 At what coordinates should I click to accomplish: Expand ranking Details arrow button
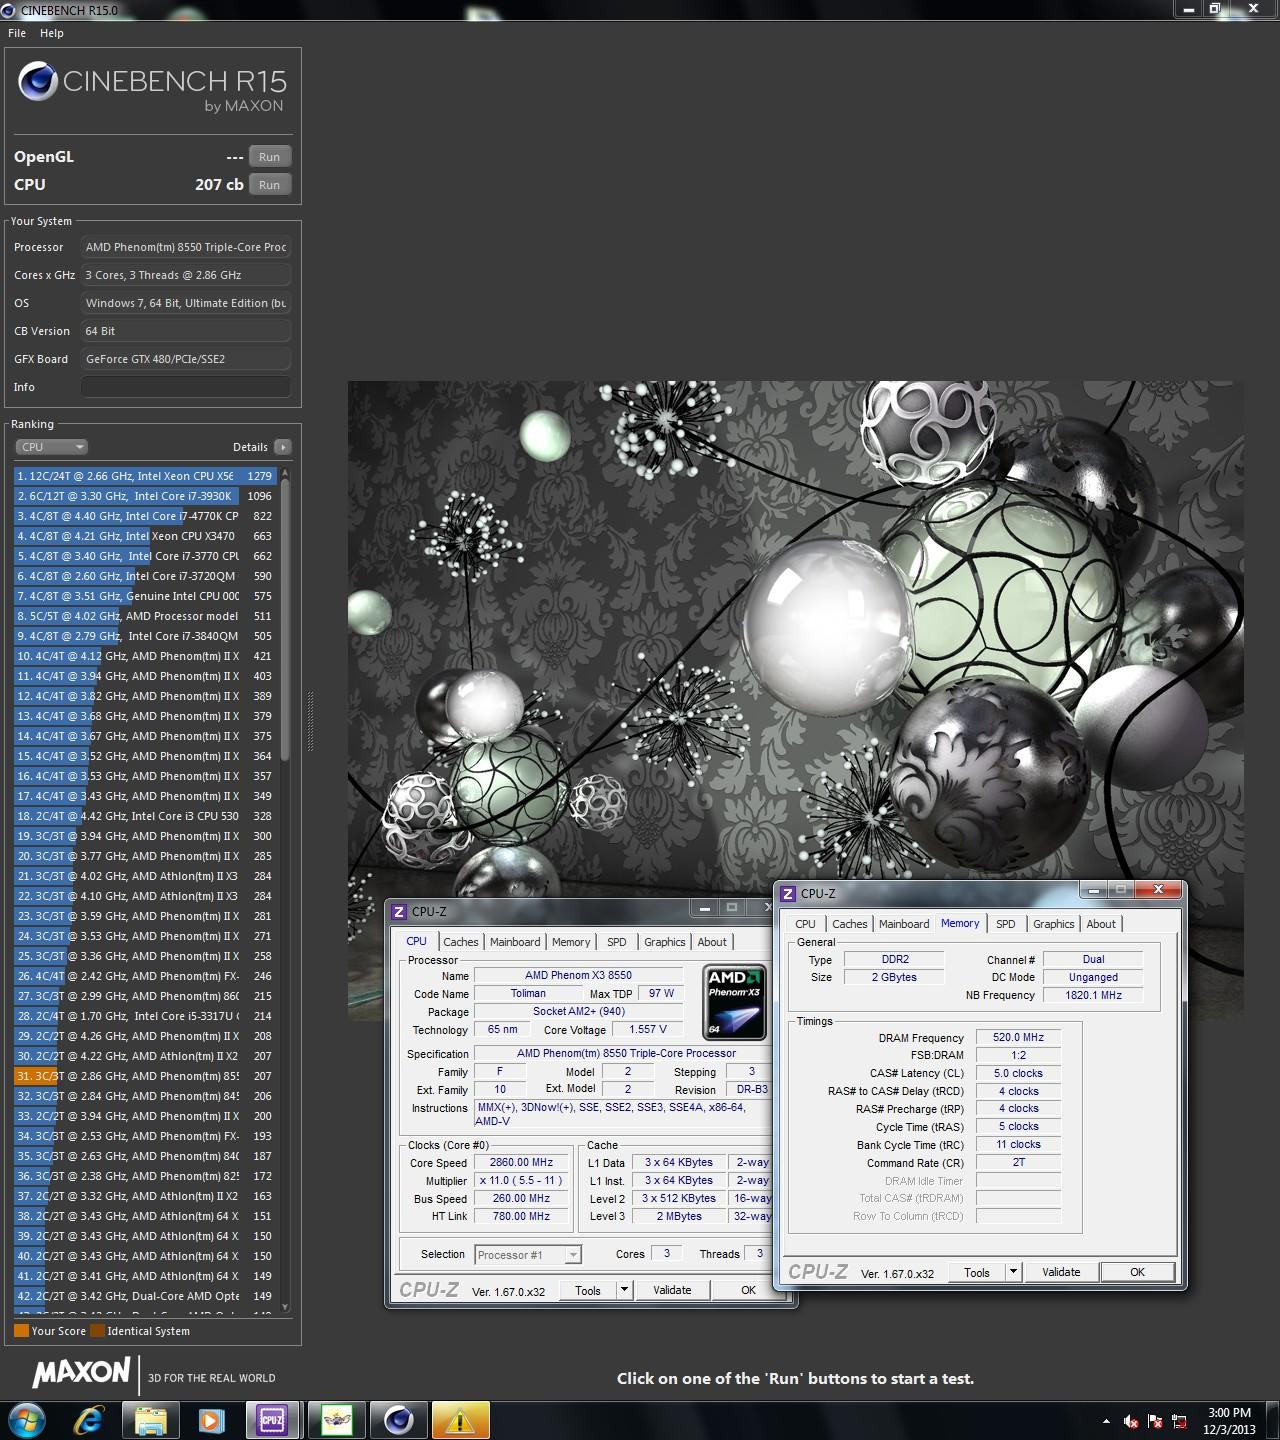point(283,447)
